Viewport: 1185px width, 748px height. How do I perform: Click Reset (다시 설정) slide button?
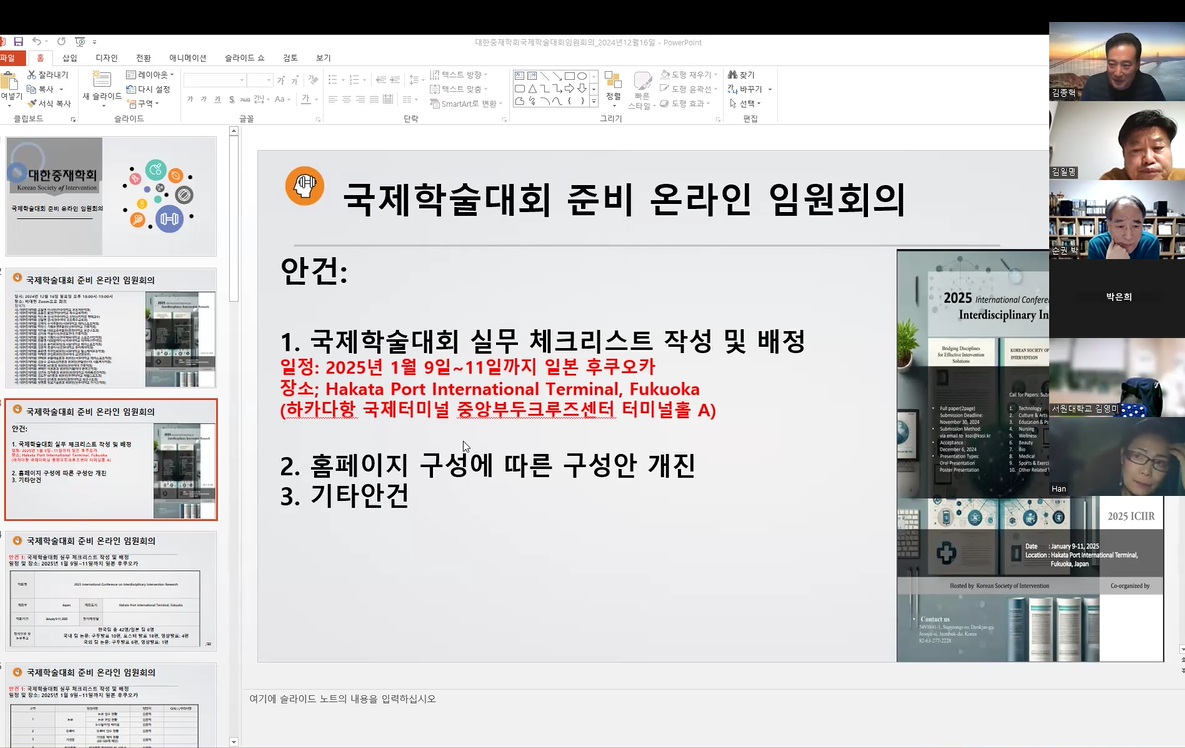(148, 89)
